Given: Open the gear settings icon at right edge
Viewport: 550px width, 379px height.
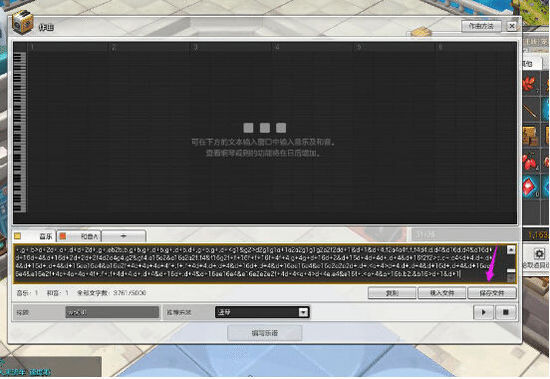Looking at the screenshot, I should [x=538, y=254].
